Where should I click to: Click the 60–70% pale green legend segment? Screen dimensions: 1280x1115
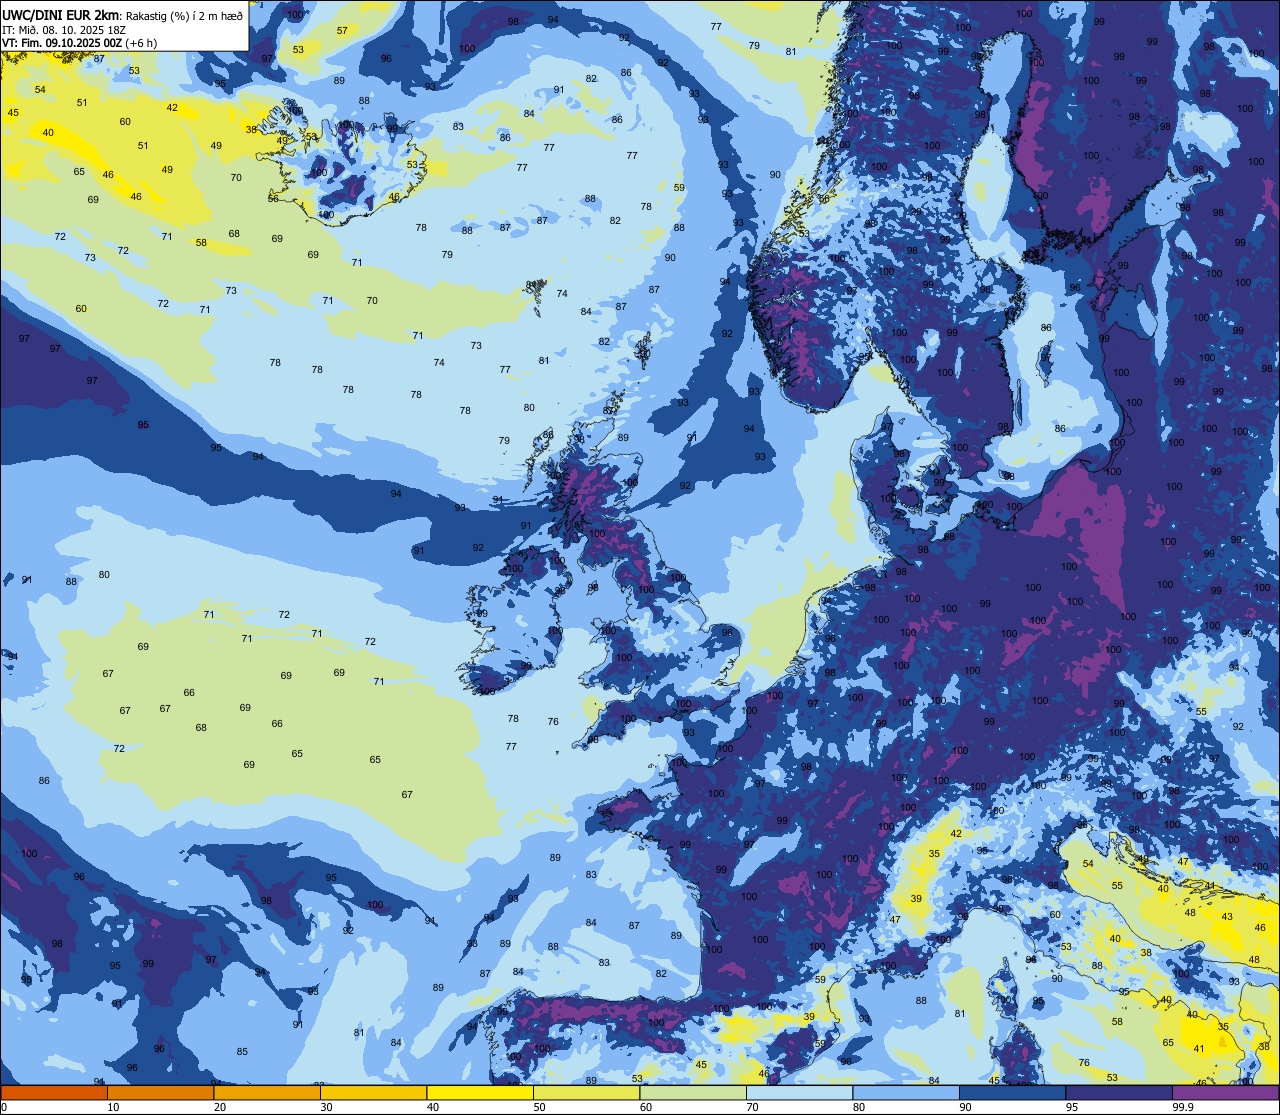click(x=693, y=1092)
